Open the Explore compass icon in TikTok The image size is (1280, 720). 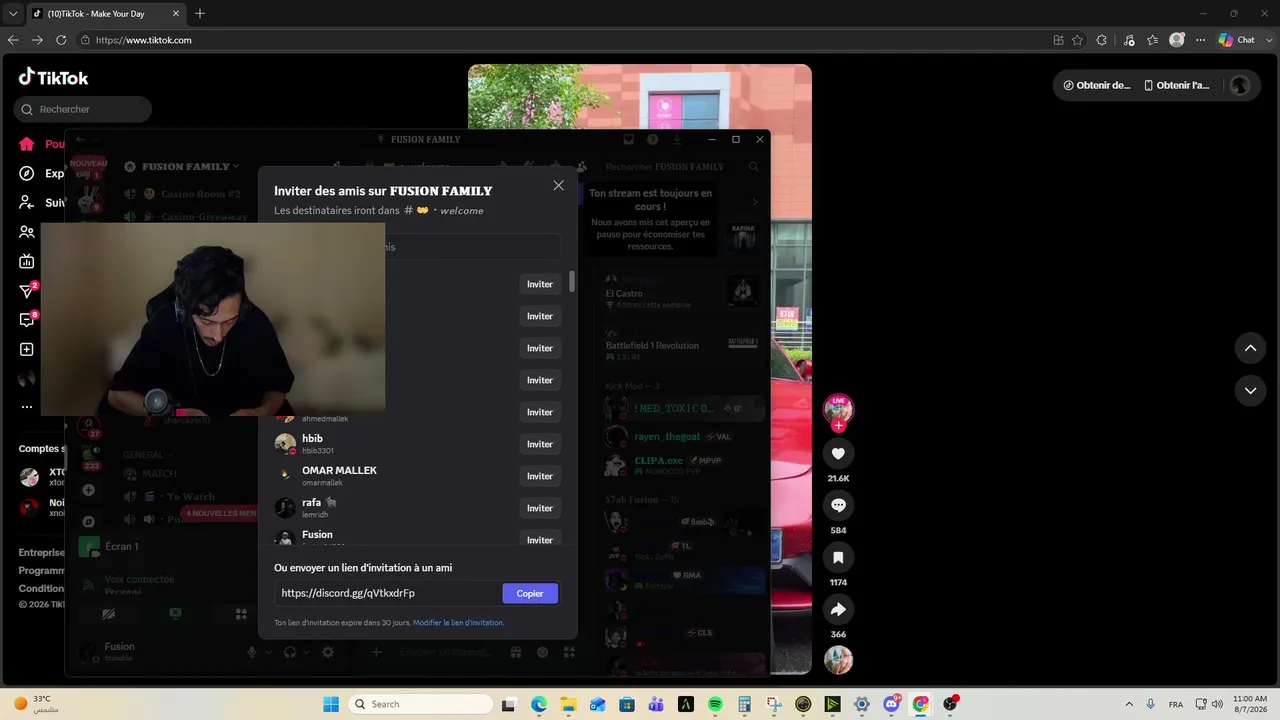[x=27, y=173]
